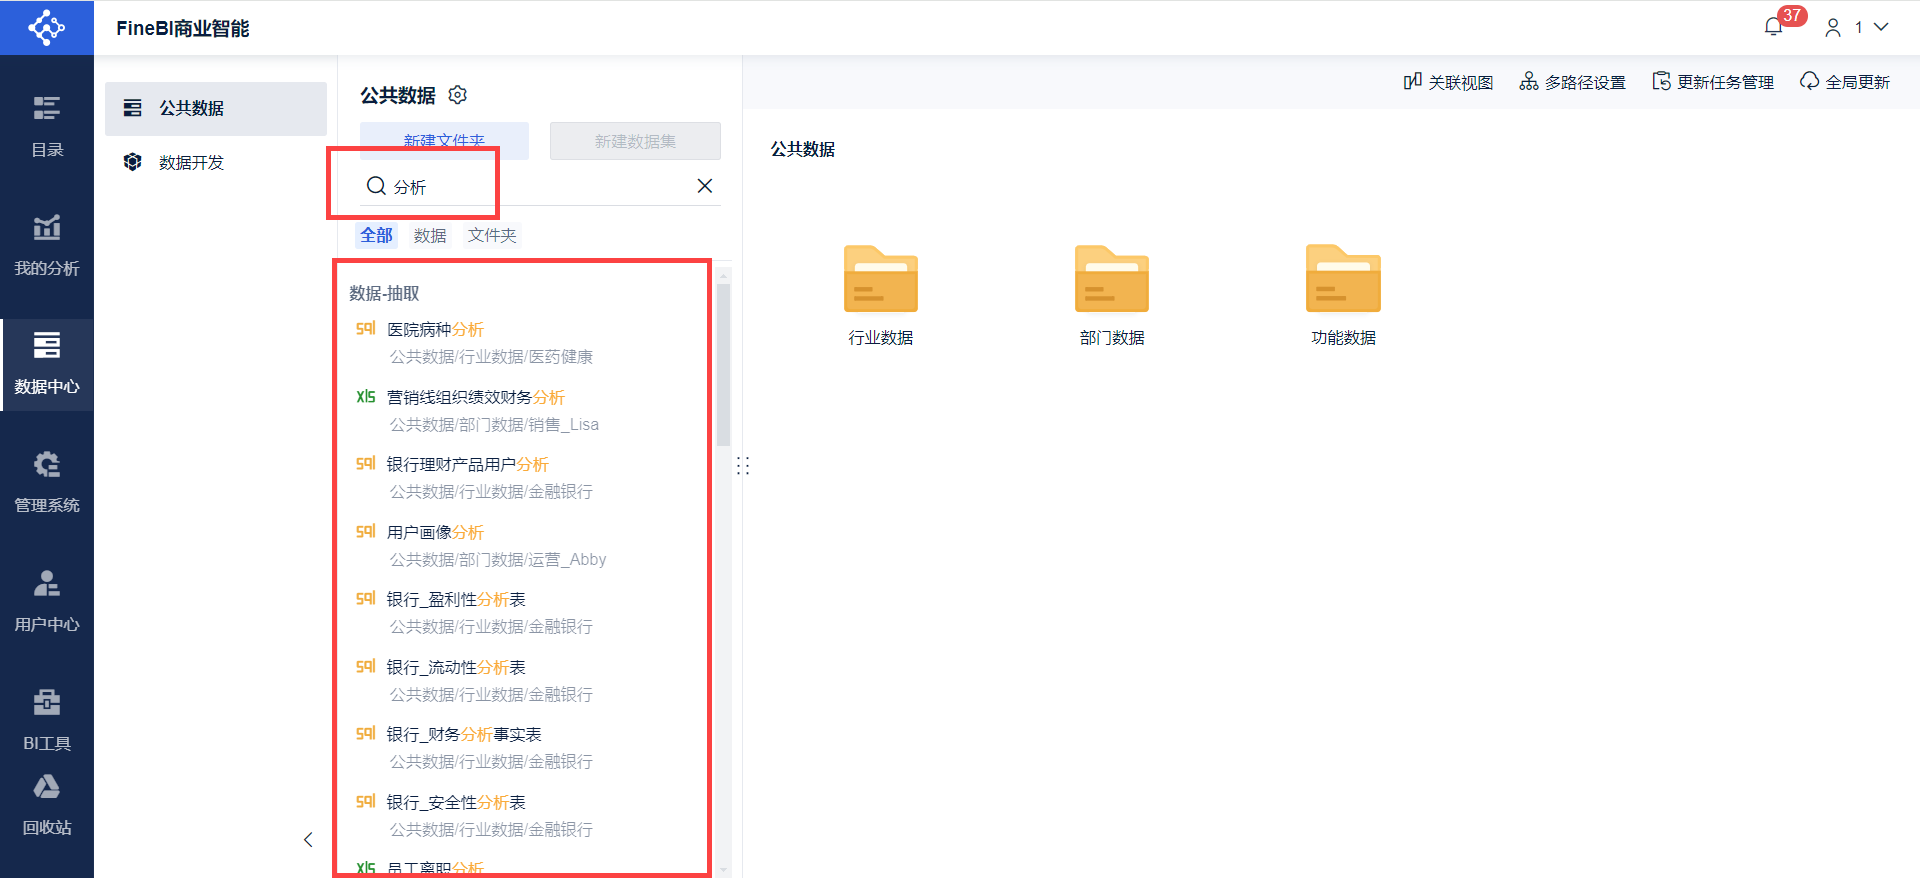Click the FineBI logo icon
The width and height of the screenshot is (1920, 878).
(x=47, y=27)
